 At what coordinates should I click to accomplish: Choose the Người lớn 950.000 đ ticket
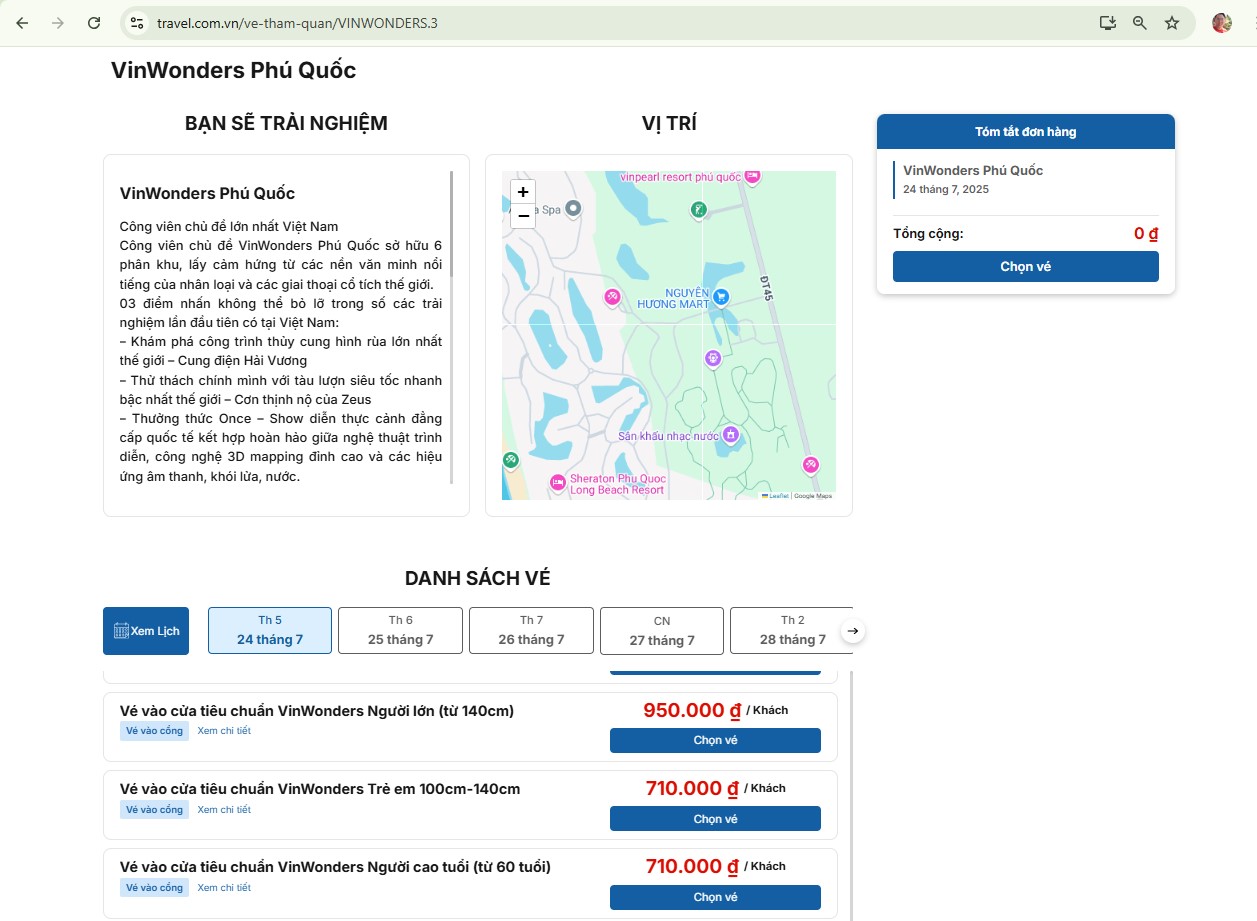point(715,740)
